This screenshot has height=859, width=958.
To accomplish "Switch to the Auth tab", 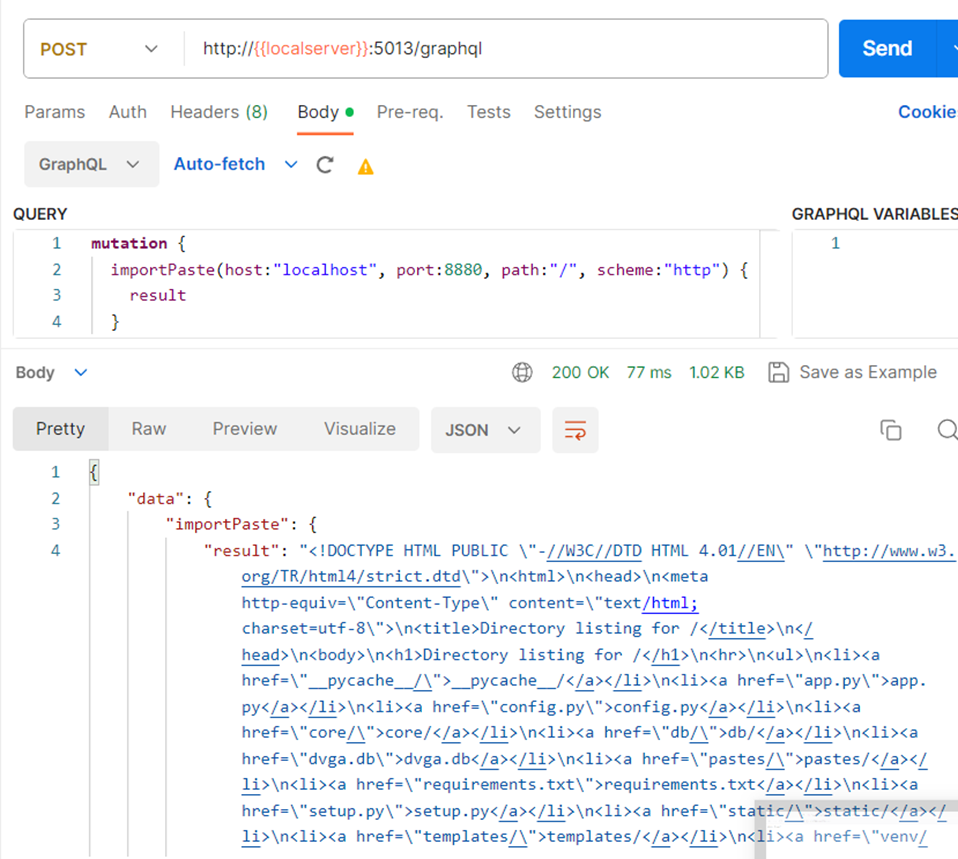I will [128, 112].
